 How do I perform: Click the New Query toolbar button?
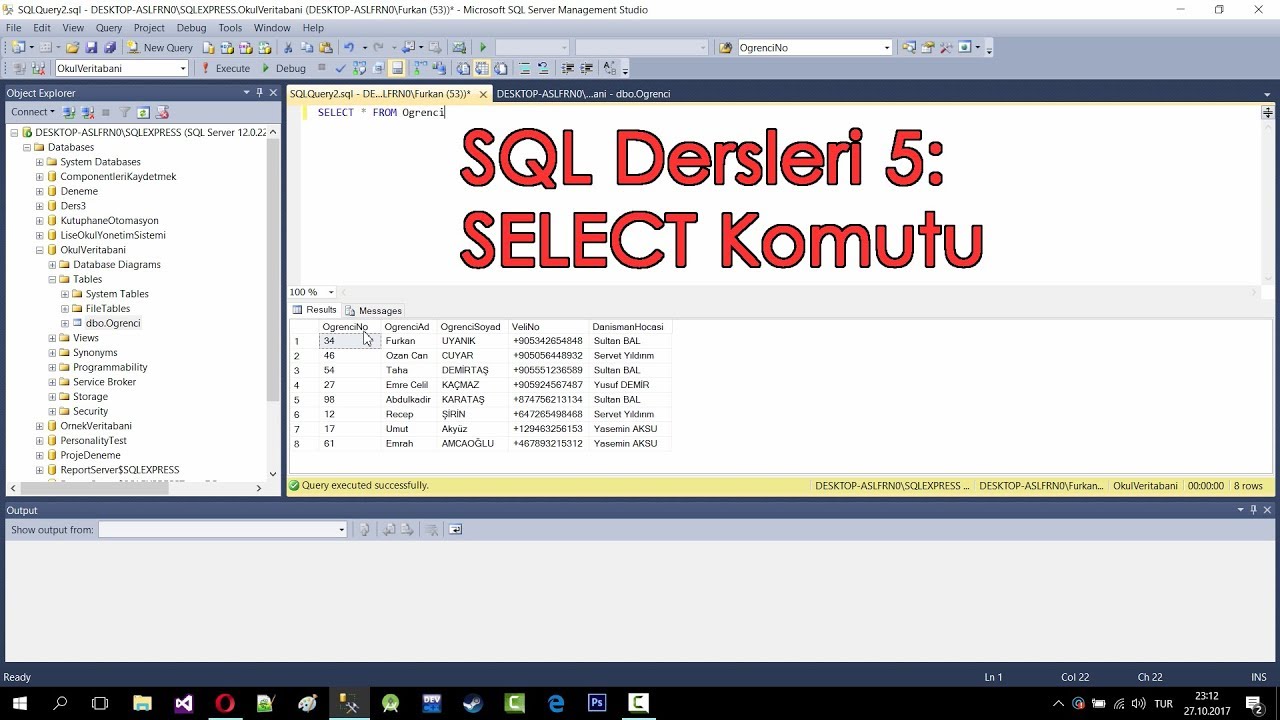coord(161,47)
